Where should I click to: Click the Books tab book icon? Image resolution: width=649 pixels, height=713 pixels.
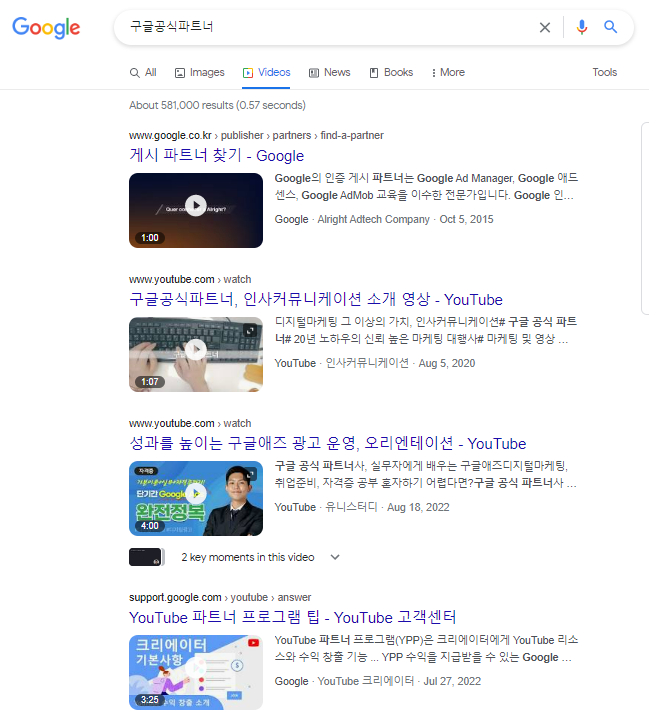[374, 73]
